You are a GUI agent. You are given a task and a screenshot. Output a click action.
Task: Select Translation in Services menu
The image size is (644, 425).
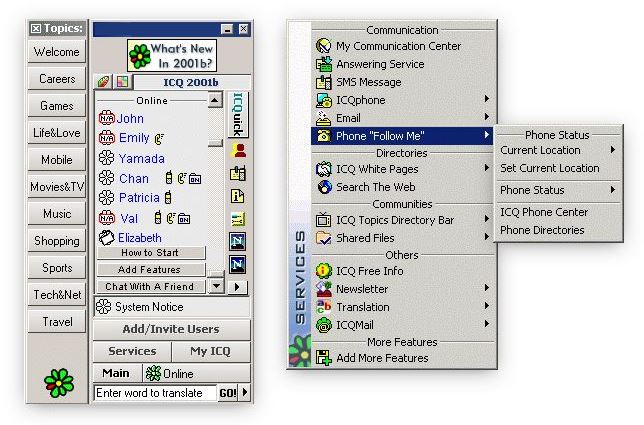(402, 307)
